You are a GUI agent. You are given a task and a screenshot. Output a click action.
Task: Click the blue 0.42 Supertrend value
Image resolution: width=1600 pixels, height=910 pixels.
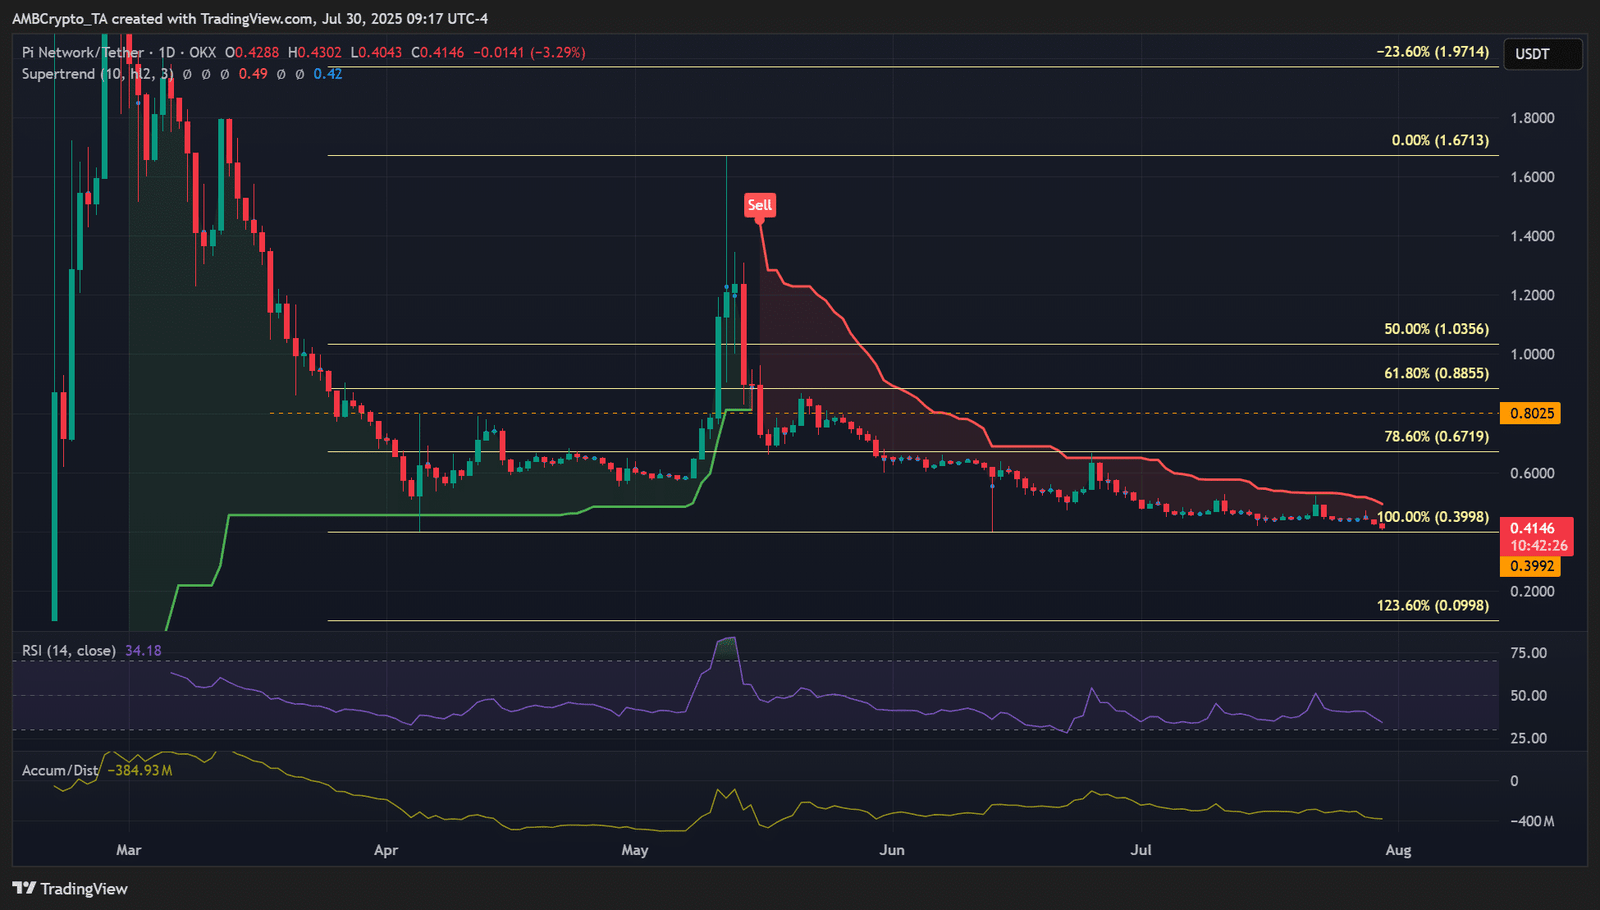pyautogui.click(x=326, y=73)
